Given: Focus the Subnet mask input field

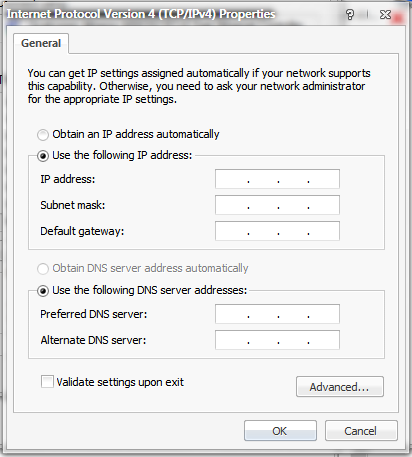Looking at the screenshot, I should point(277,205).
